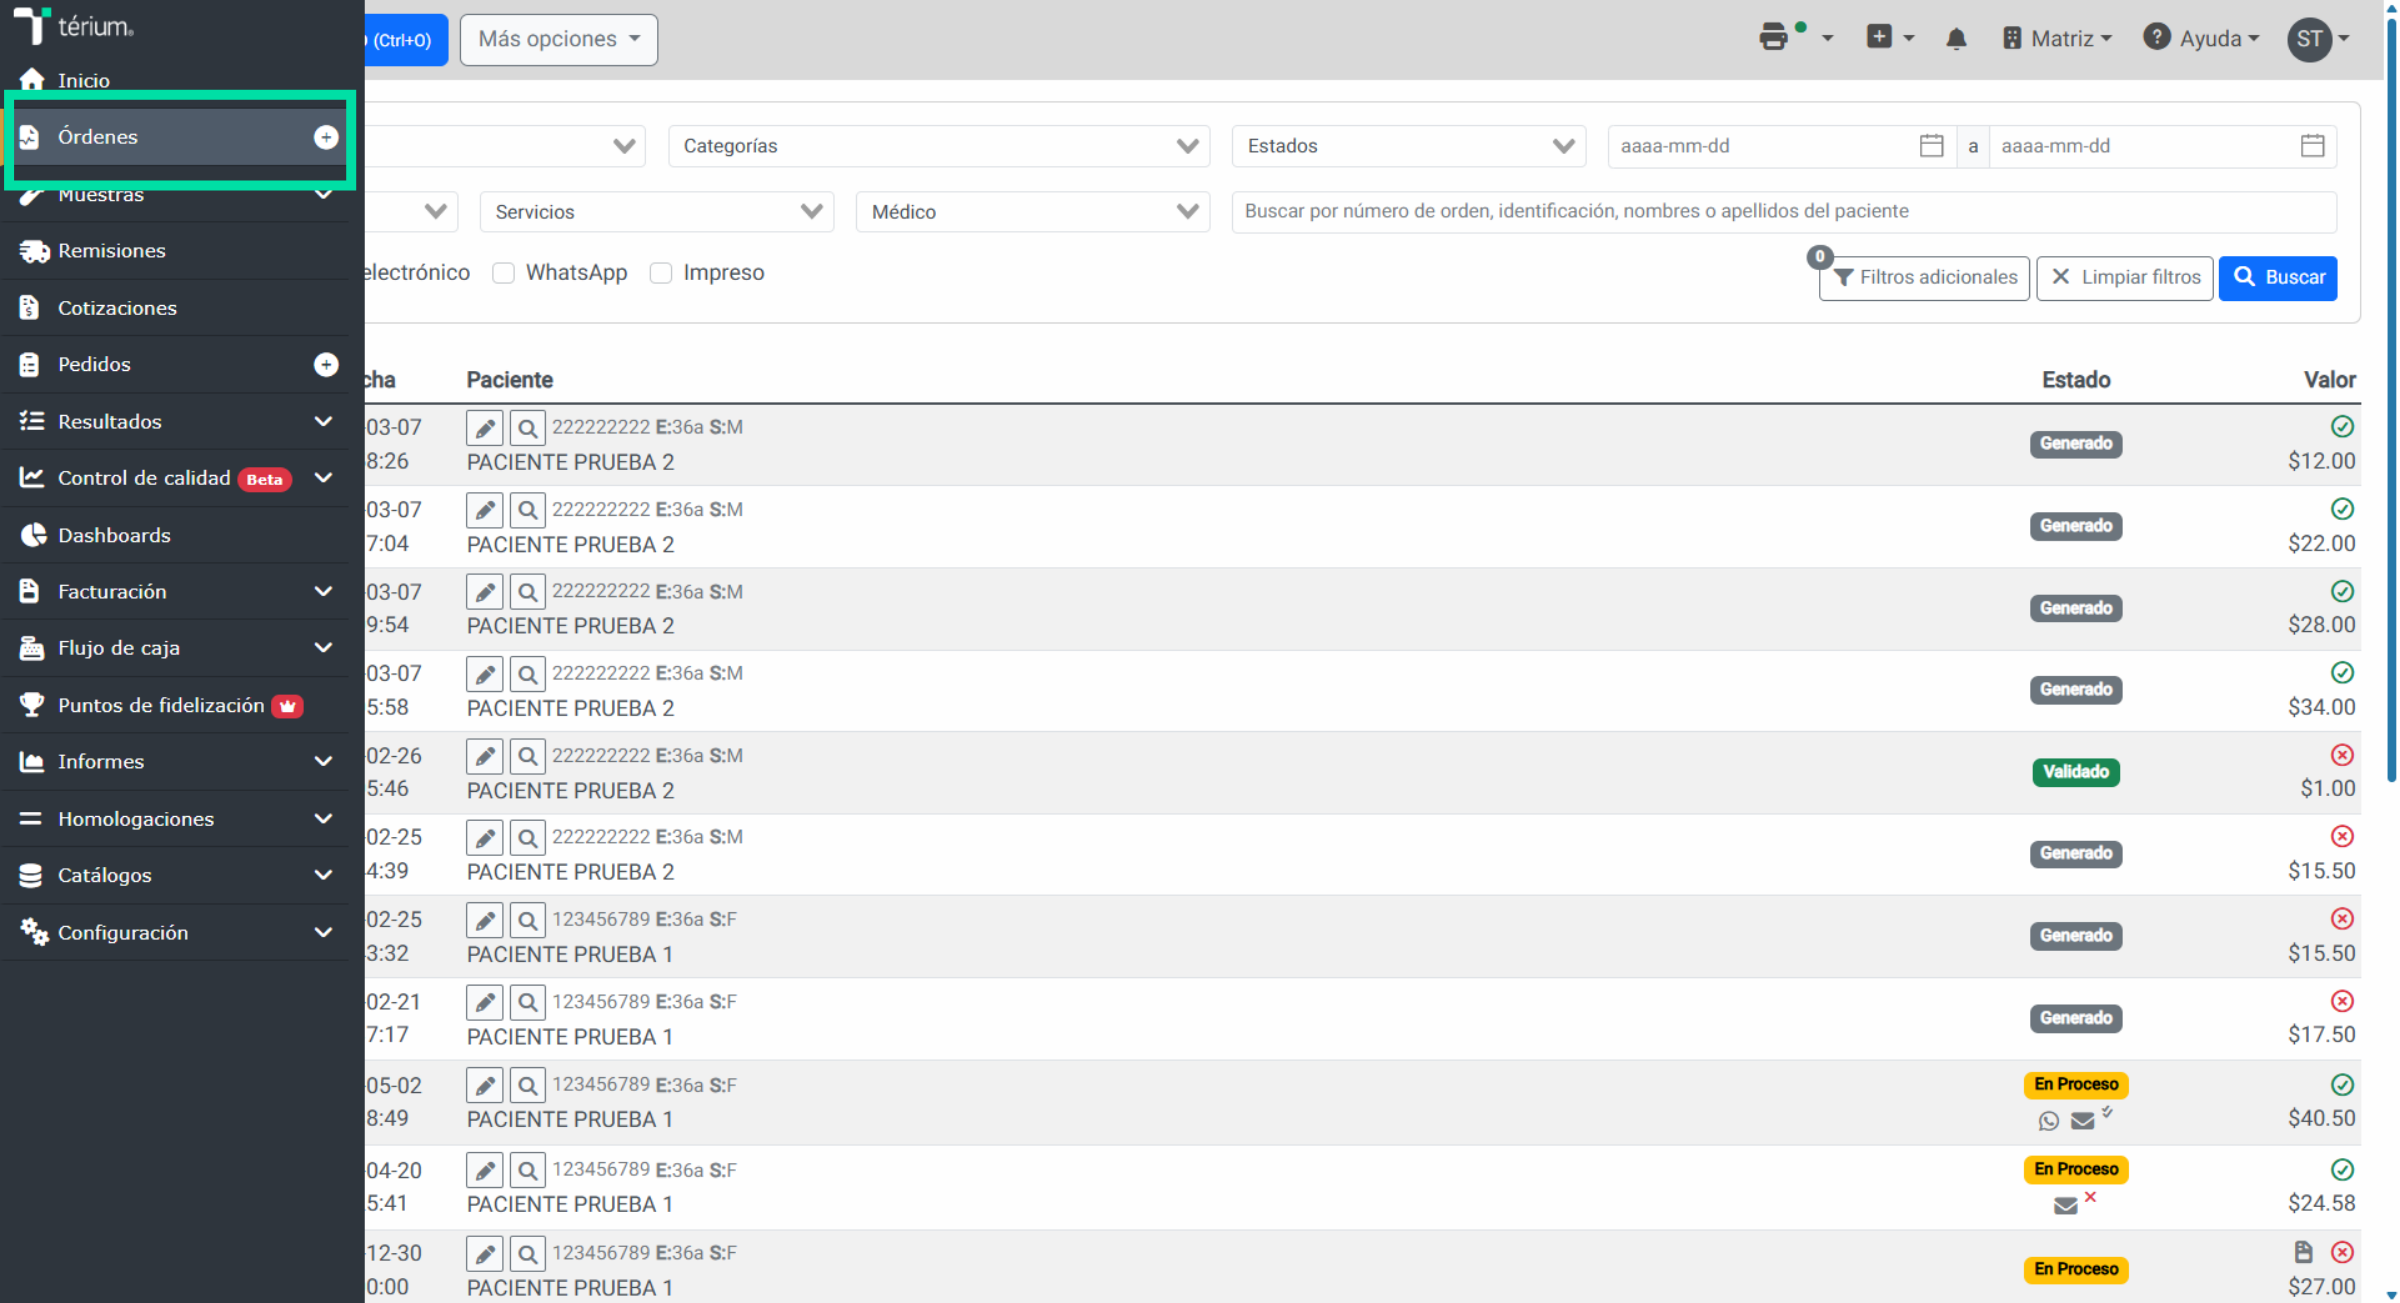This screenshot has width=2400, height=1303.
Task: Enable the WhatsApp checkbox
Action: pyautogui.click(x=504, y=273)
